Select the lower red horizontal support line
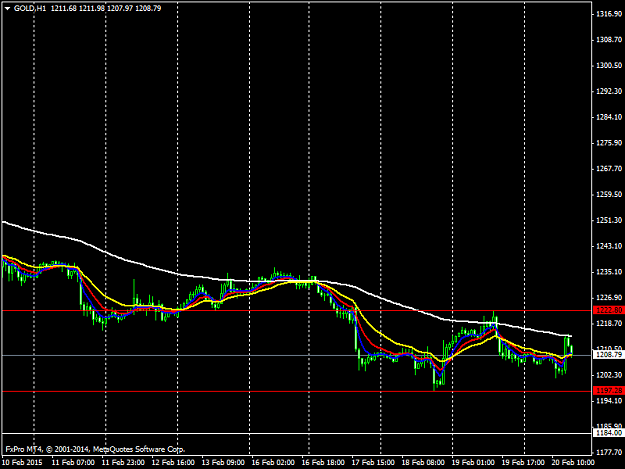Image resolution: width=625 pixels, height=469 pixels. pyautogui.click(x=297, y=391)
